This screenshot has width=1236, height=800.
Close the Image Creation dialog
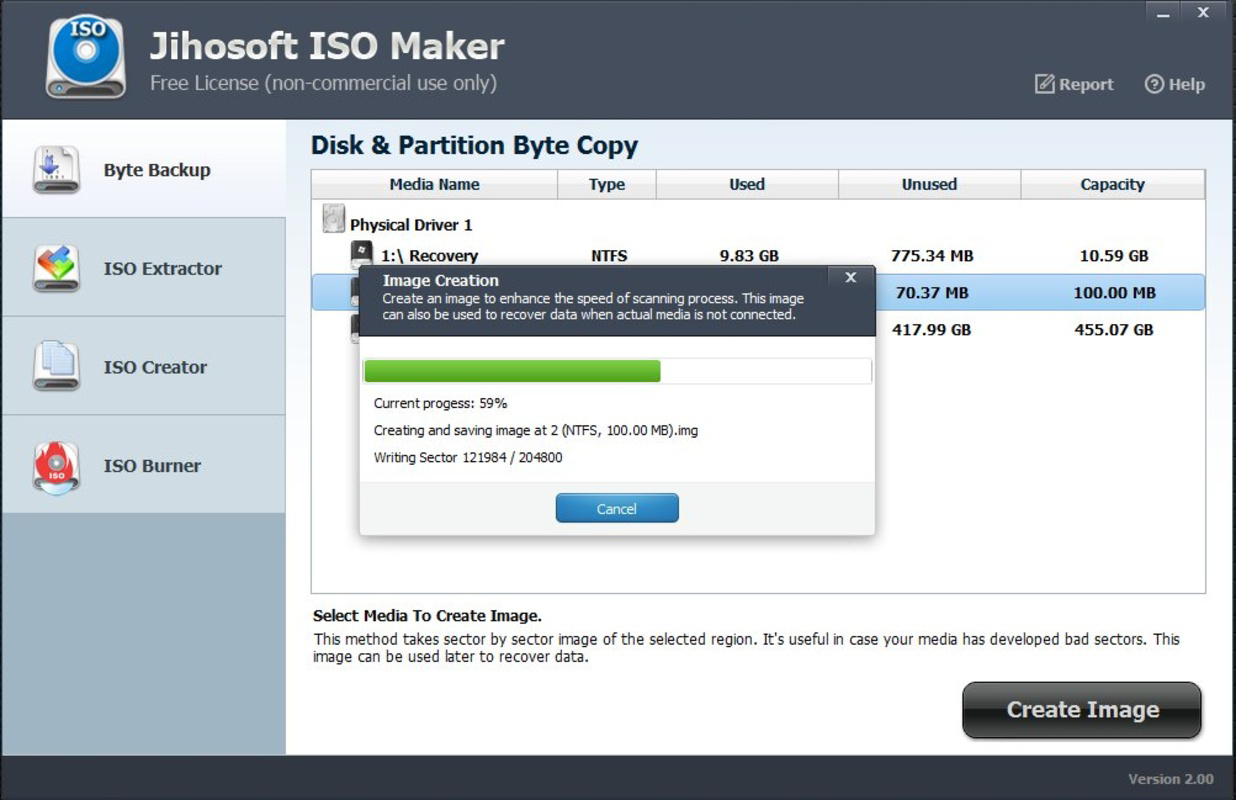point(851,277)
